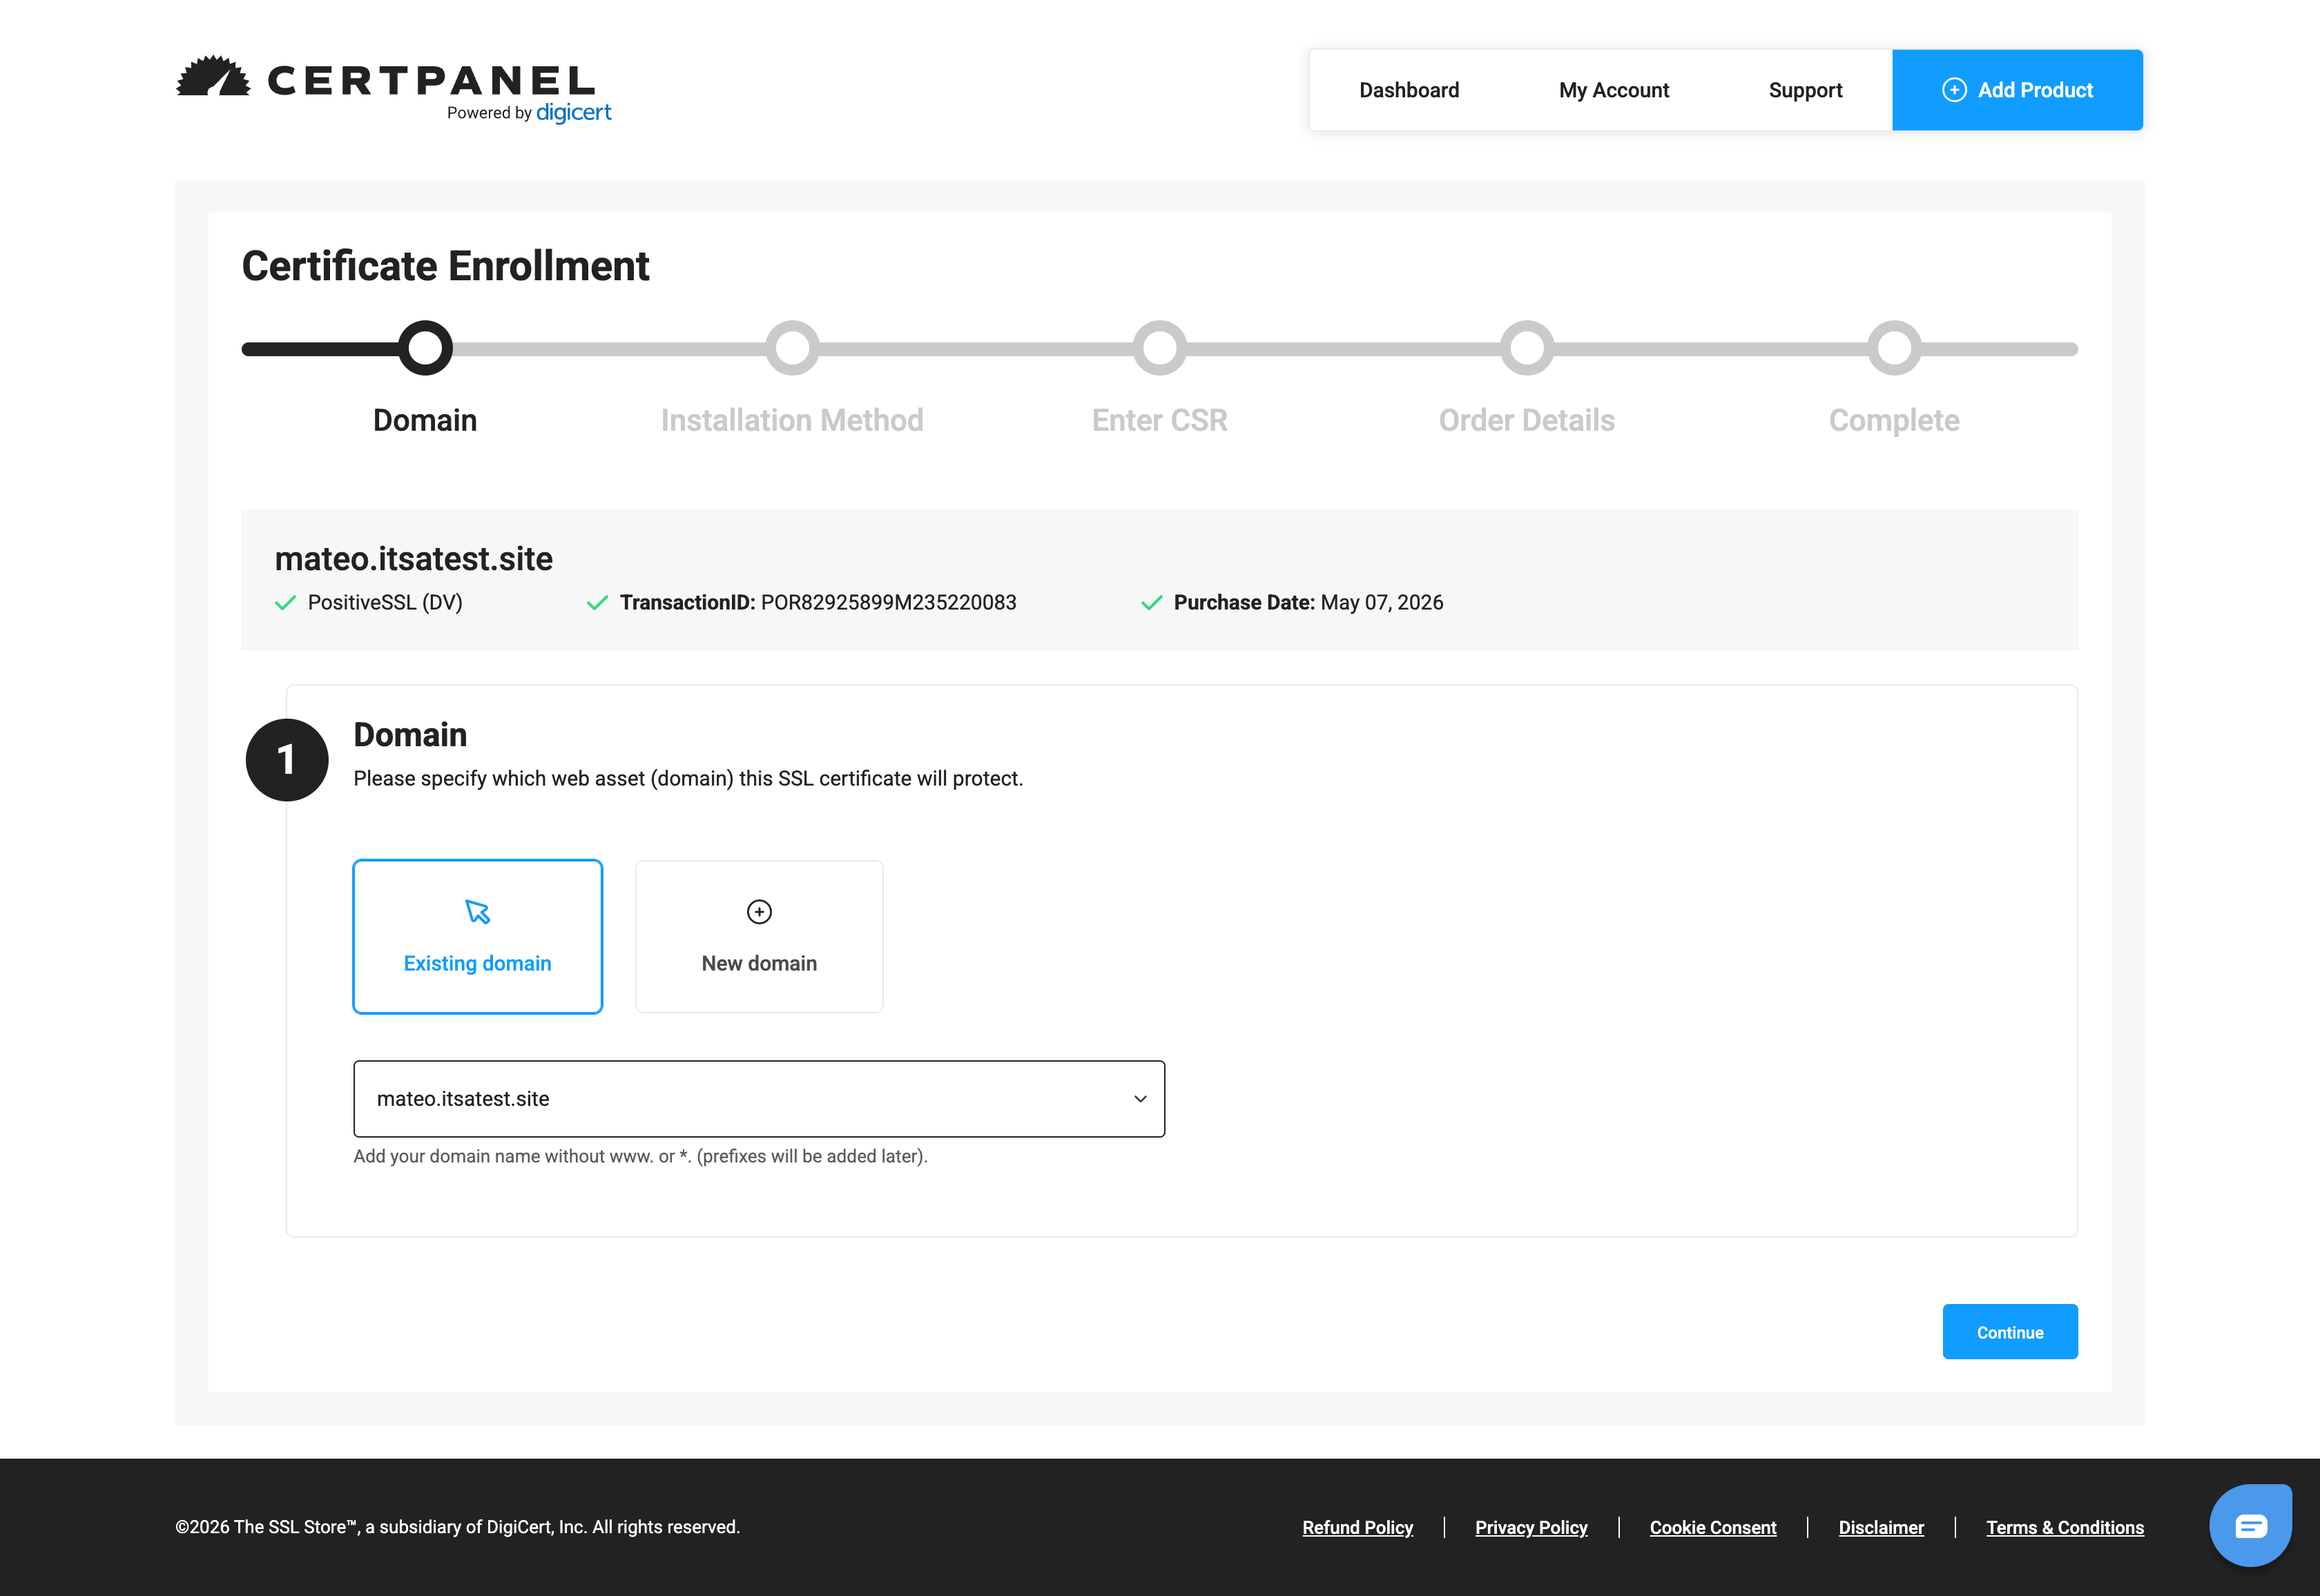Screen dimensions: 2320x1596
Task: Open the Disclaimer link
Action: pos(1881,1528)
